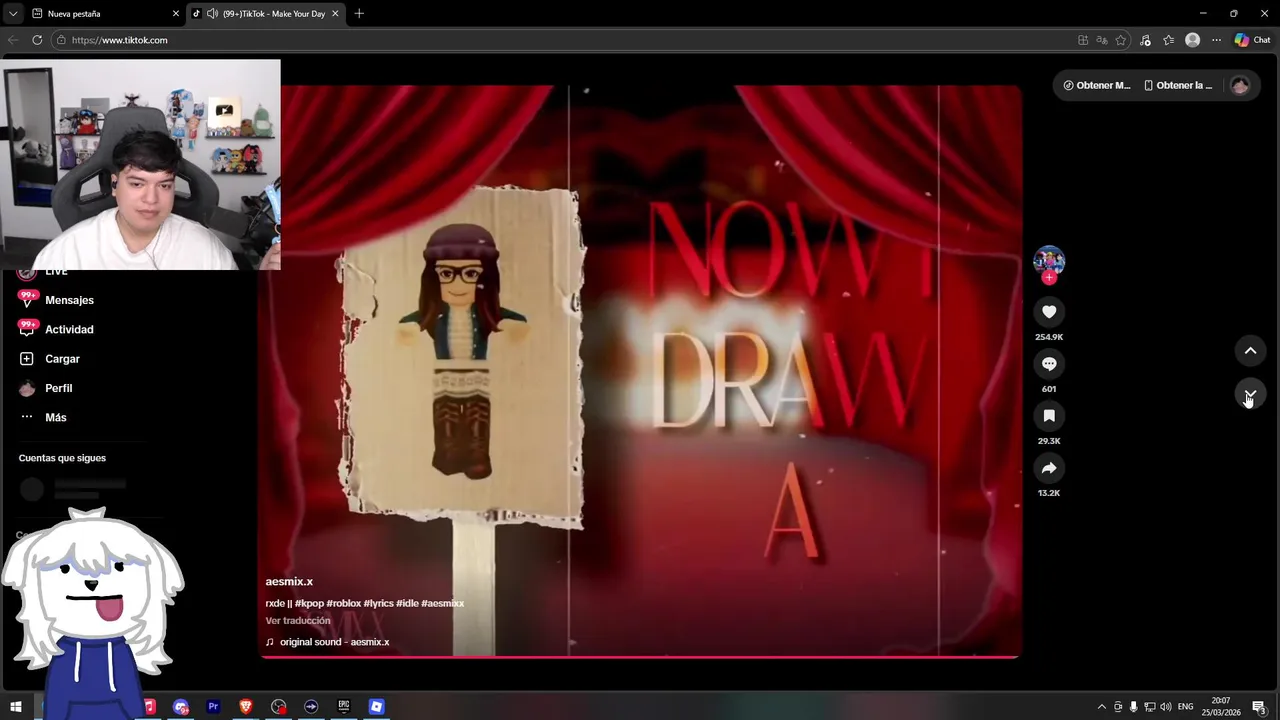Show hidden tray icons chevron
The height and width of the screenshot is (720, 1280).
click(x=1102, y=707)
